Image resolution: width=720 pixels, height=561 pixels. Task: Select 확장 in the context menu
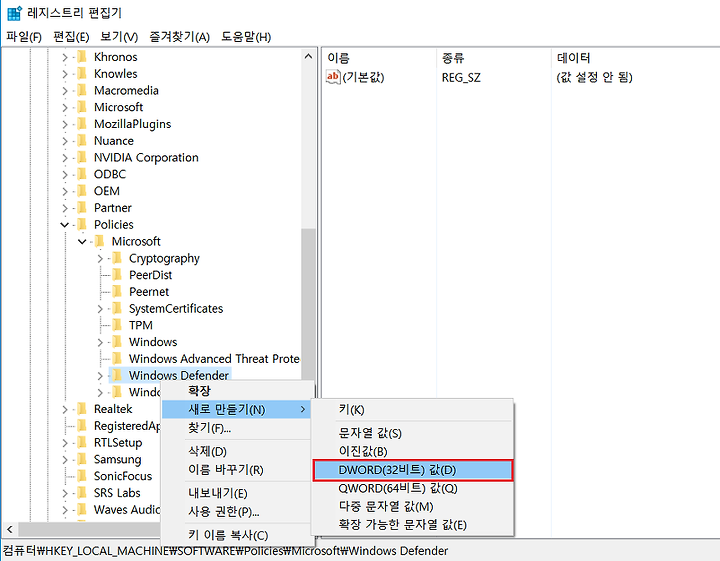coord(236,391)
